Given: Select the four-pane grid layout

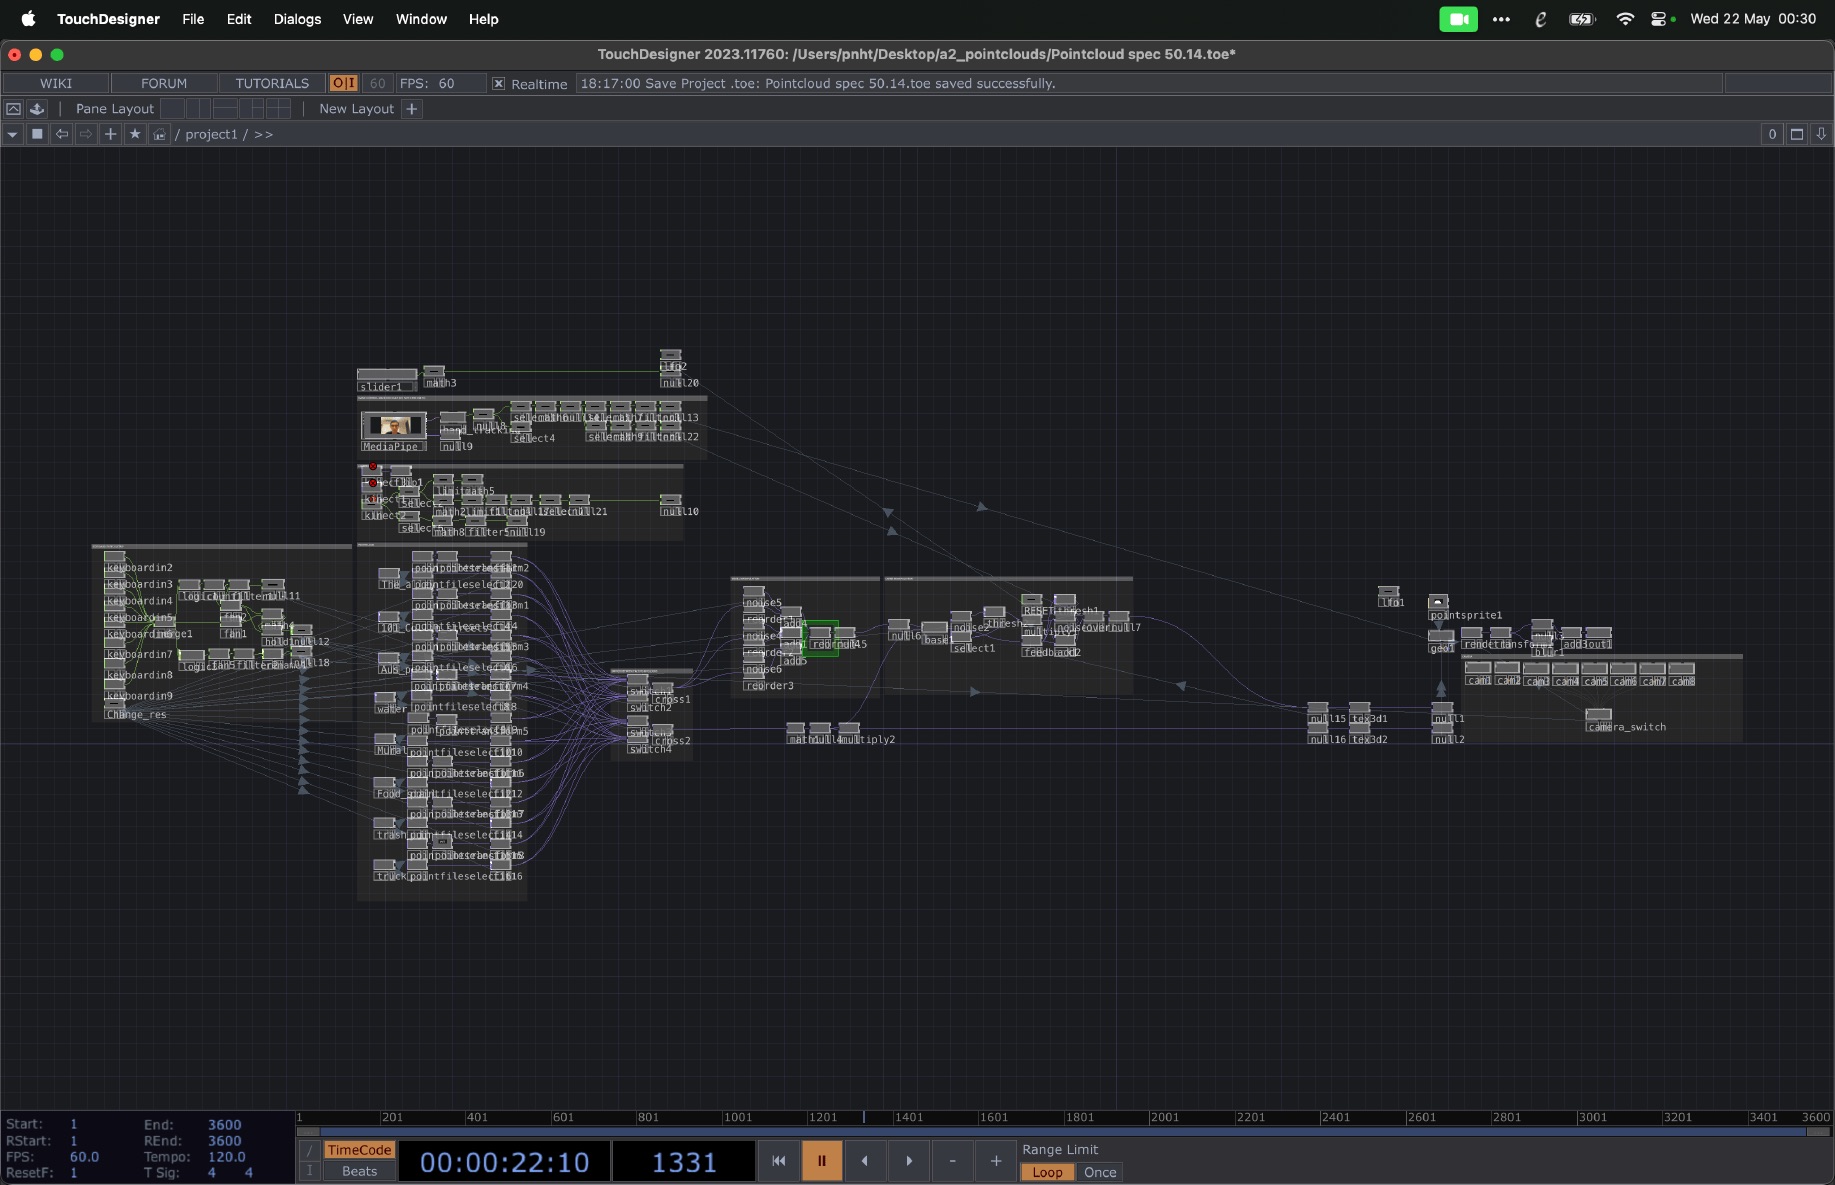Looking at the screenshot, I should click(x=278, y=108).
